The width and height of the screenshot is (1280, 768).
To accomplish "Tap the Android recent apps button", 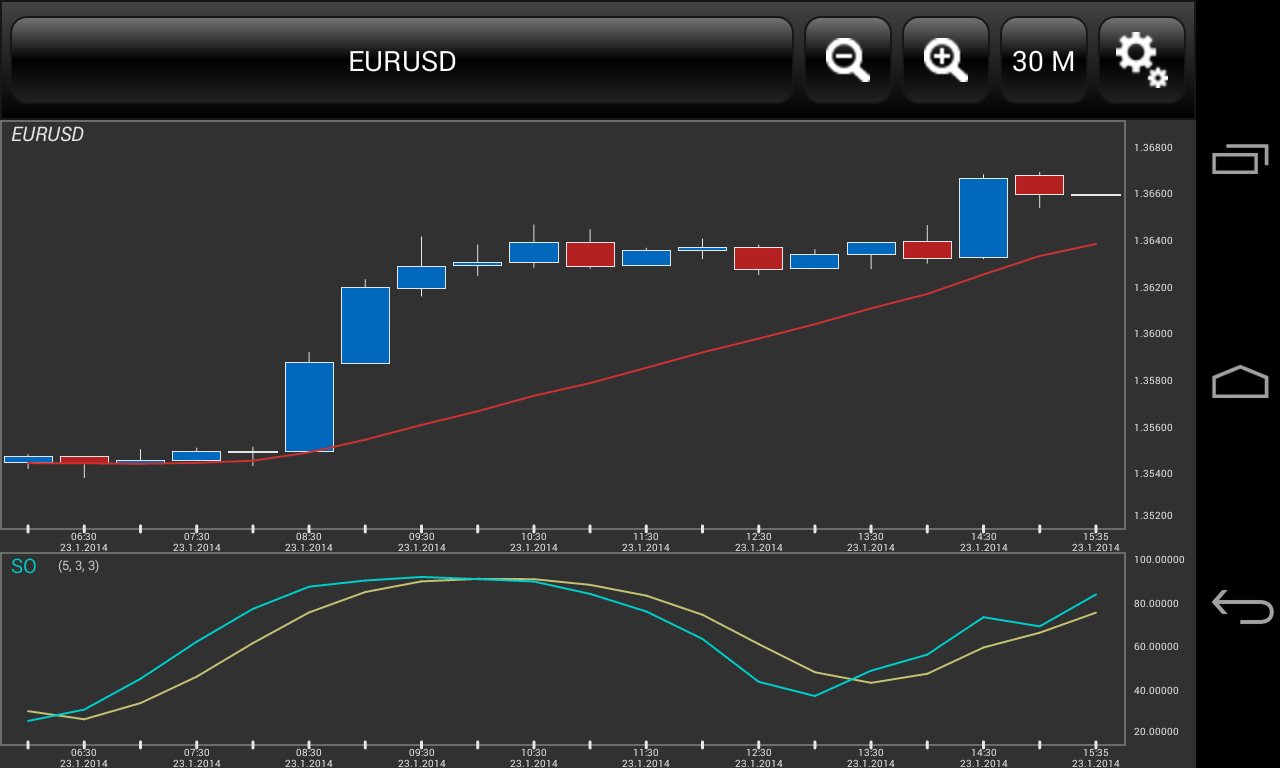I will click(1240, 159).
